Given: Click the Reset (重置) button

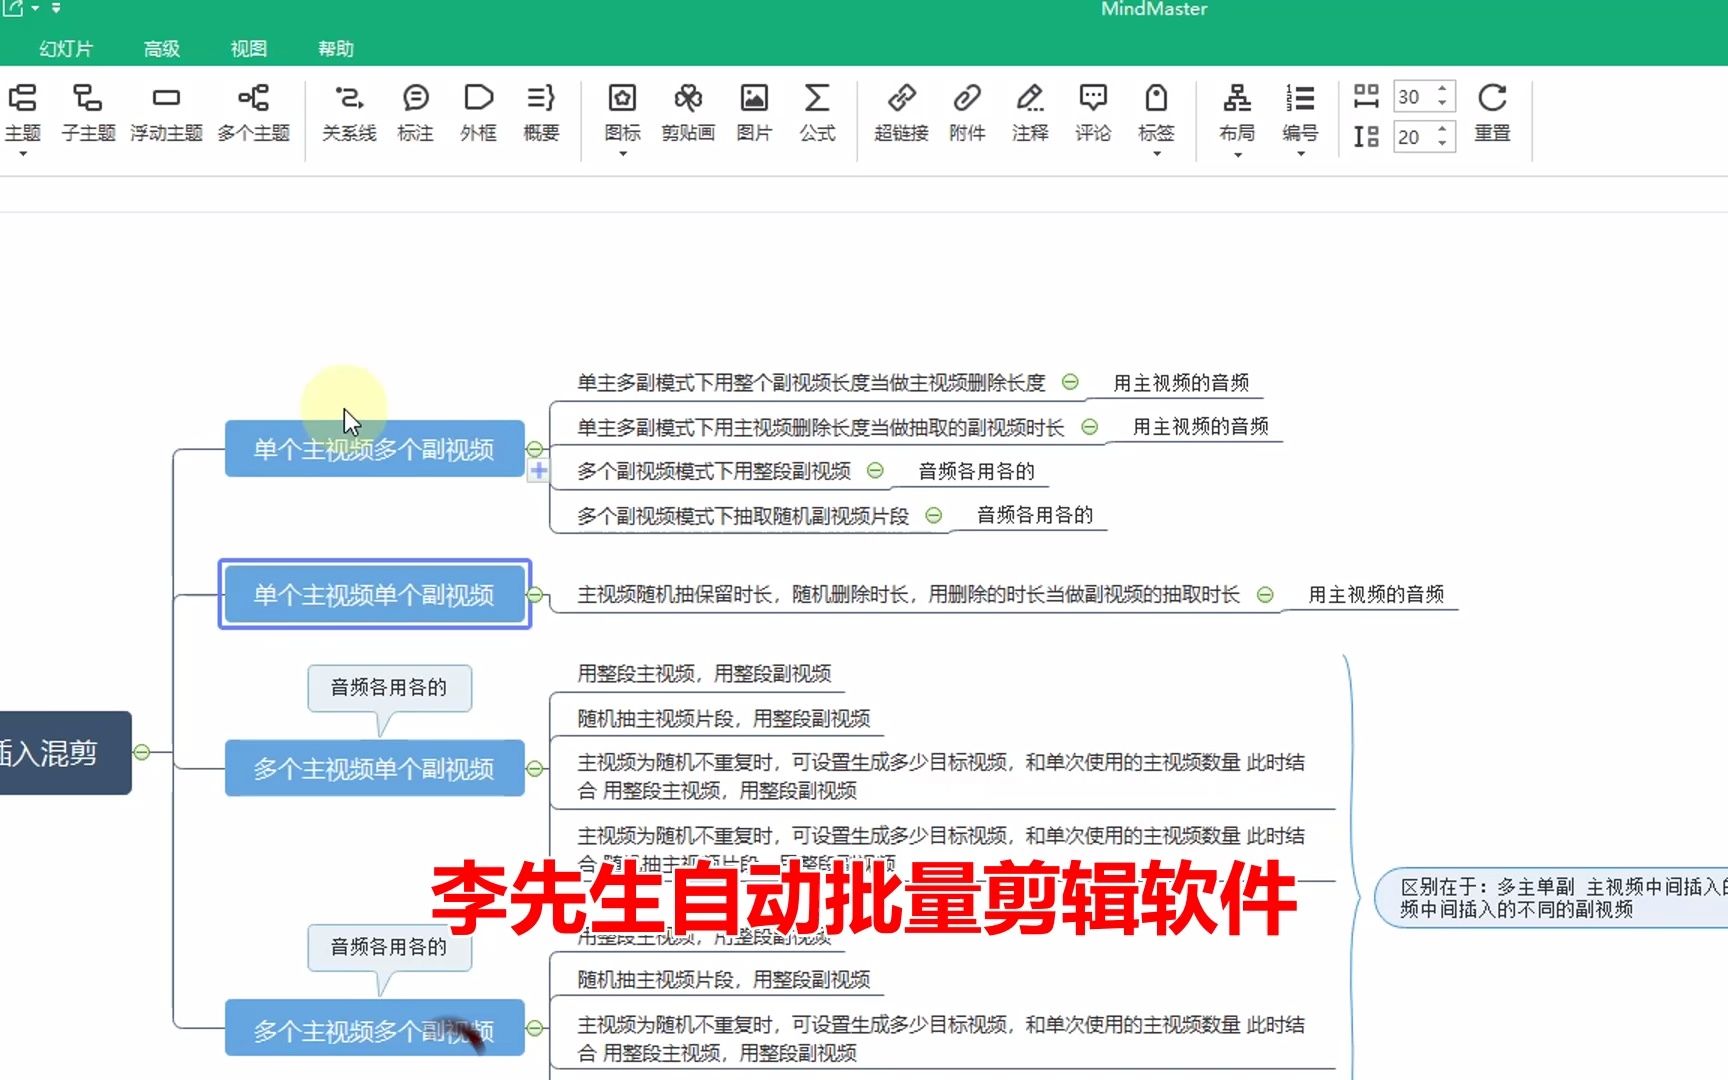Looking at the screenshot, I should [1492, 113].
